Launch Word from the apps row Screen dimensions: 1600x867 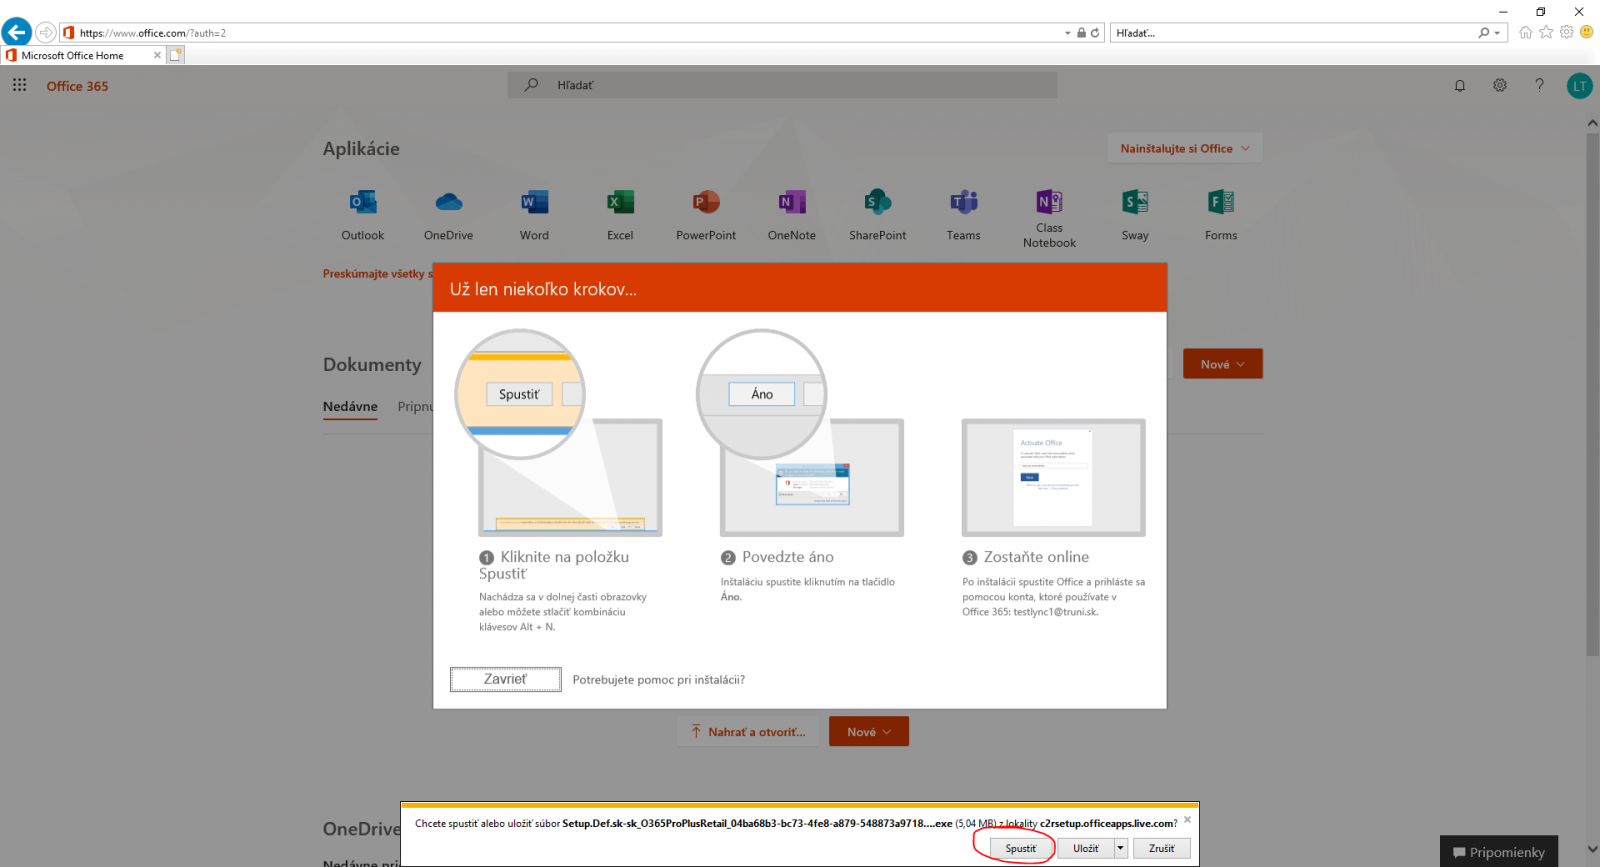pyautogui.click(x=534, y=203)
